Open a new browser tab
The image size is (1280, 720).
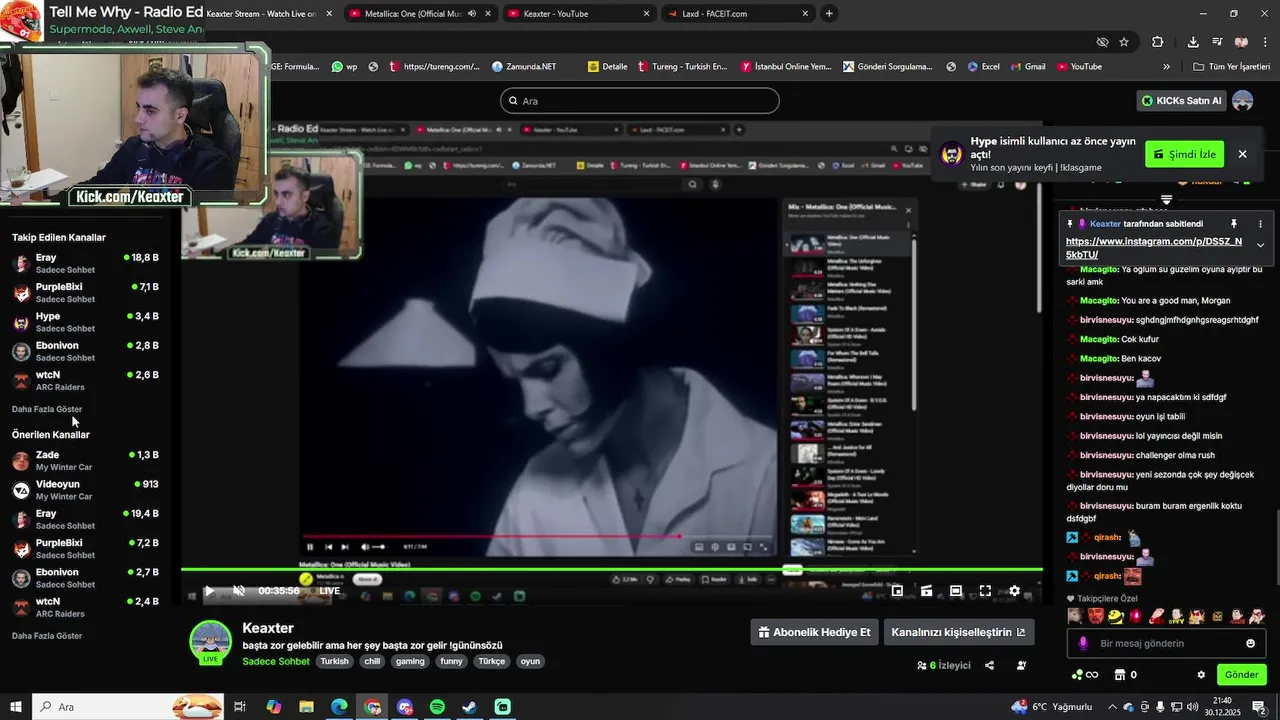[829, 14]
